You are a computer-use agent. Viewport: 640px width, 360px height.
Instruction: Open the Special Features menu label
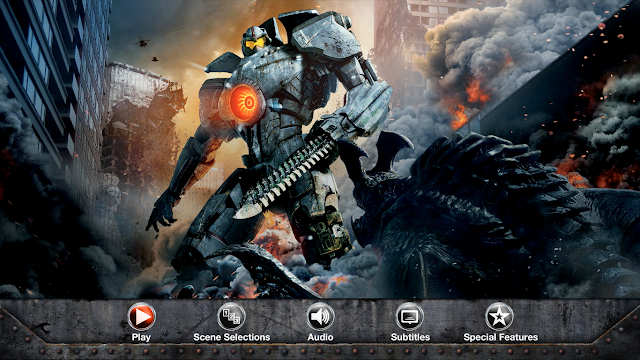500,337
